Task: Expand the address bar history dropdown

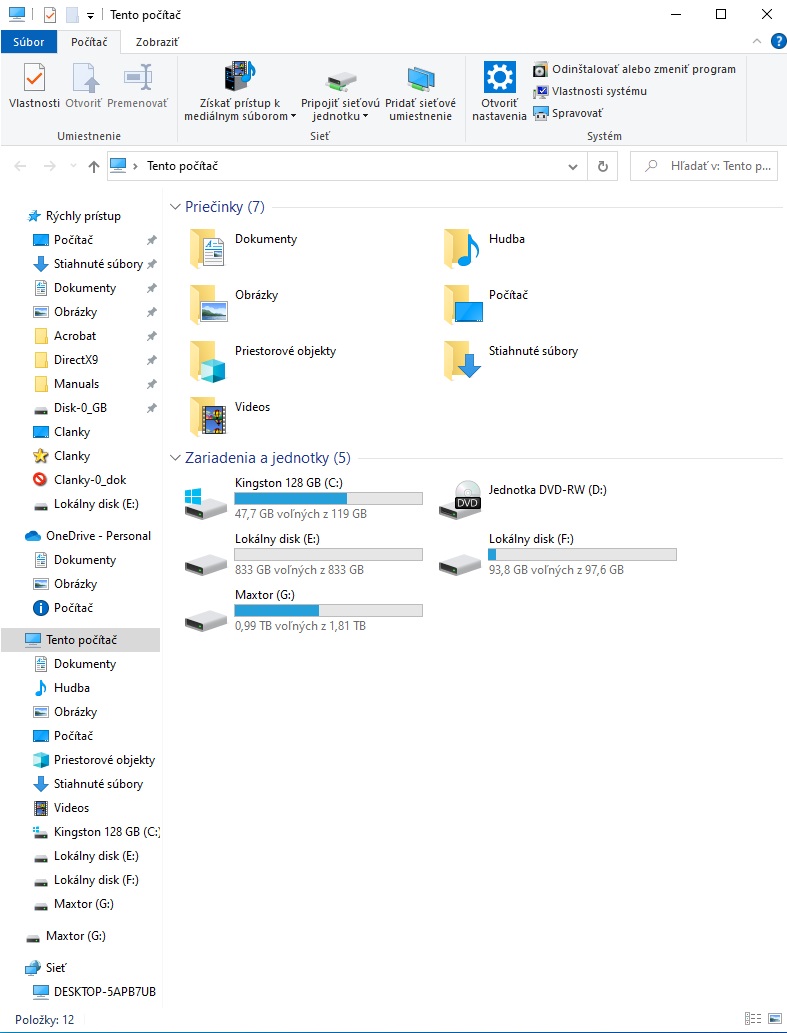Action: click(573, 167)
